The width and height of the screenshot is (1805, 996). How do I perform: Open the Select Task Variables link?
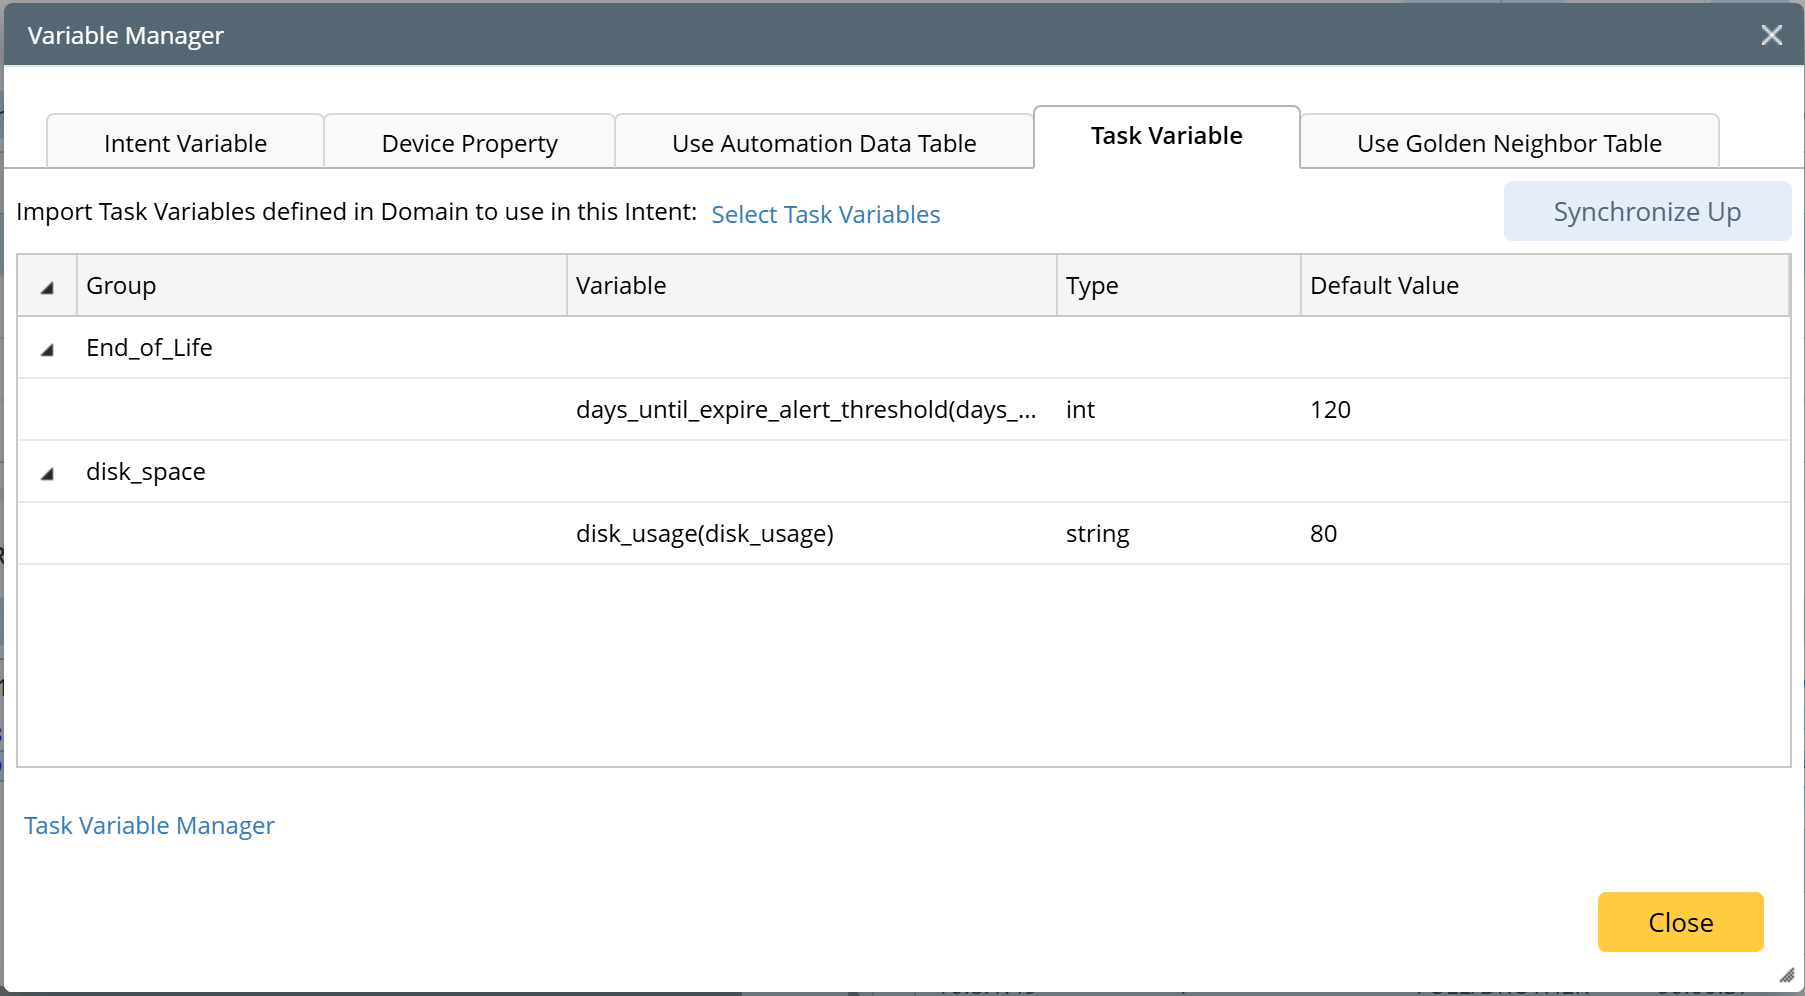(825, 214)
